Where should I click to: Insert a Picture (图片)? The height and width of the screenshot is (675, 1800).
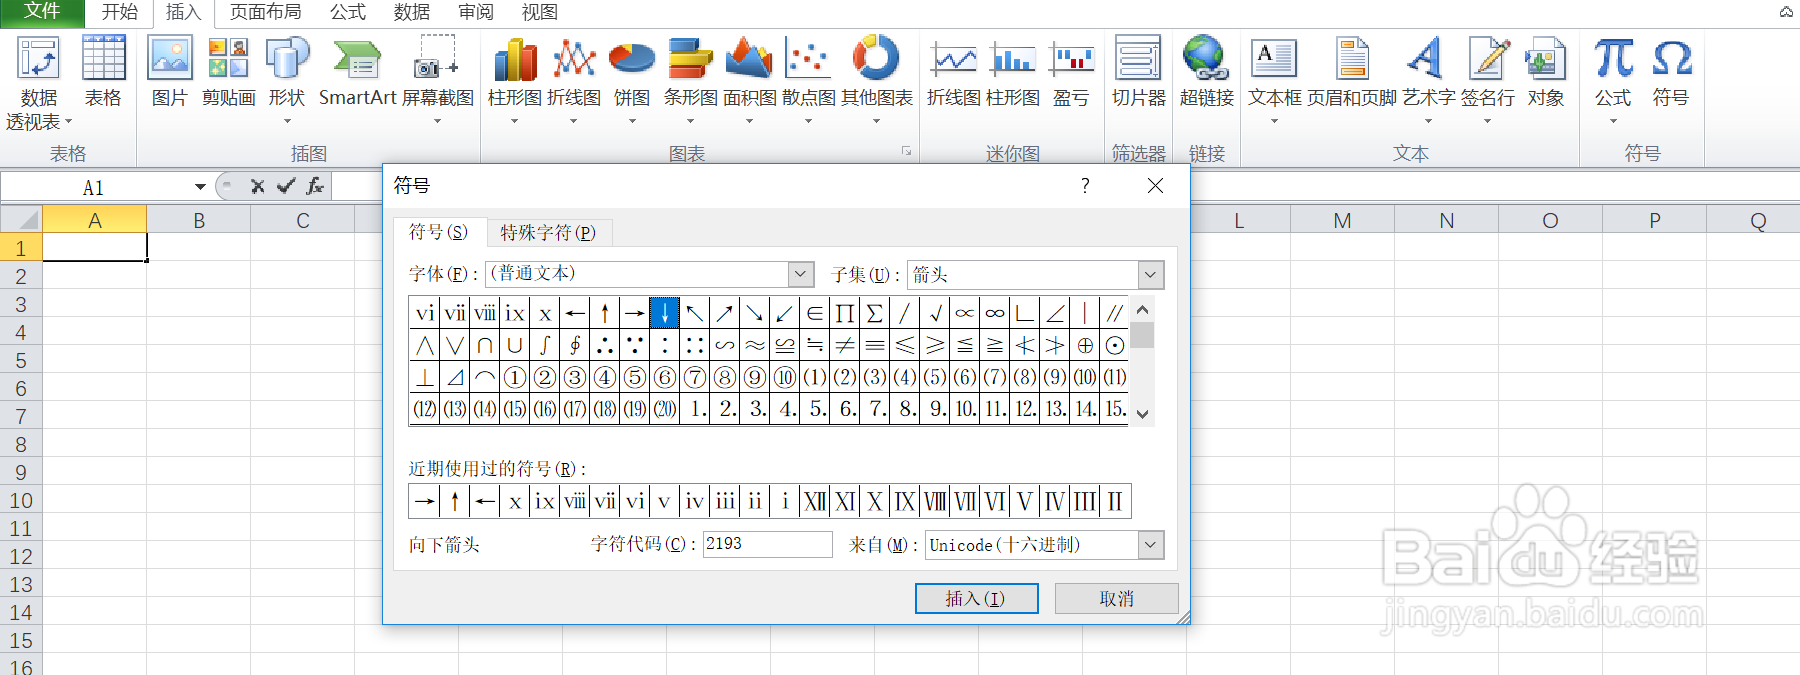tap(170, 72)
